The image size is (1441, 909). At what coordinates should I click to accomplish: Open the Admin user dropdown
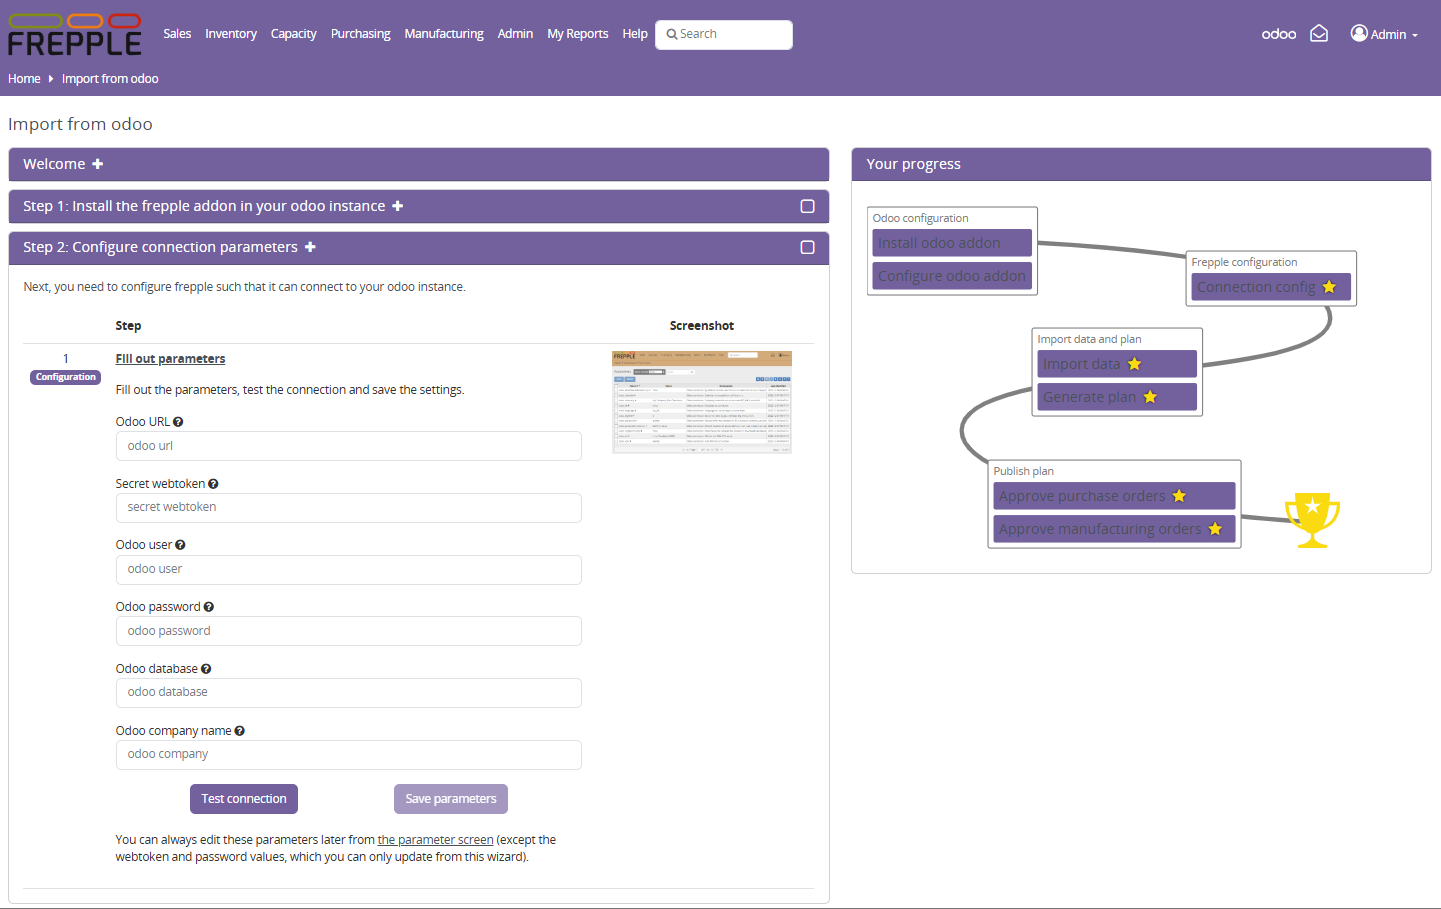[x=1385, y=34]
